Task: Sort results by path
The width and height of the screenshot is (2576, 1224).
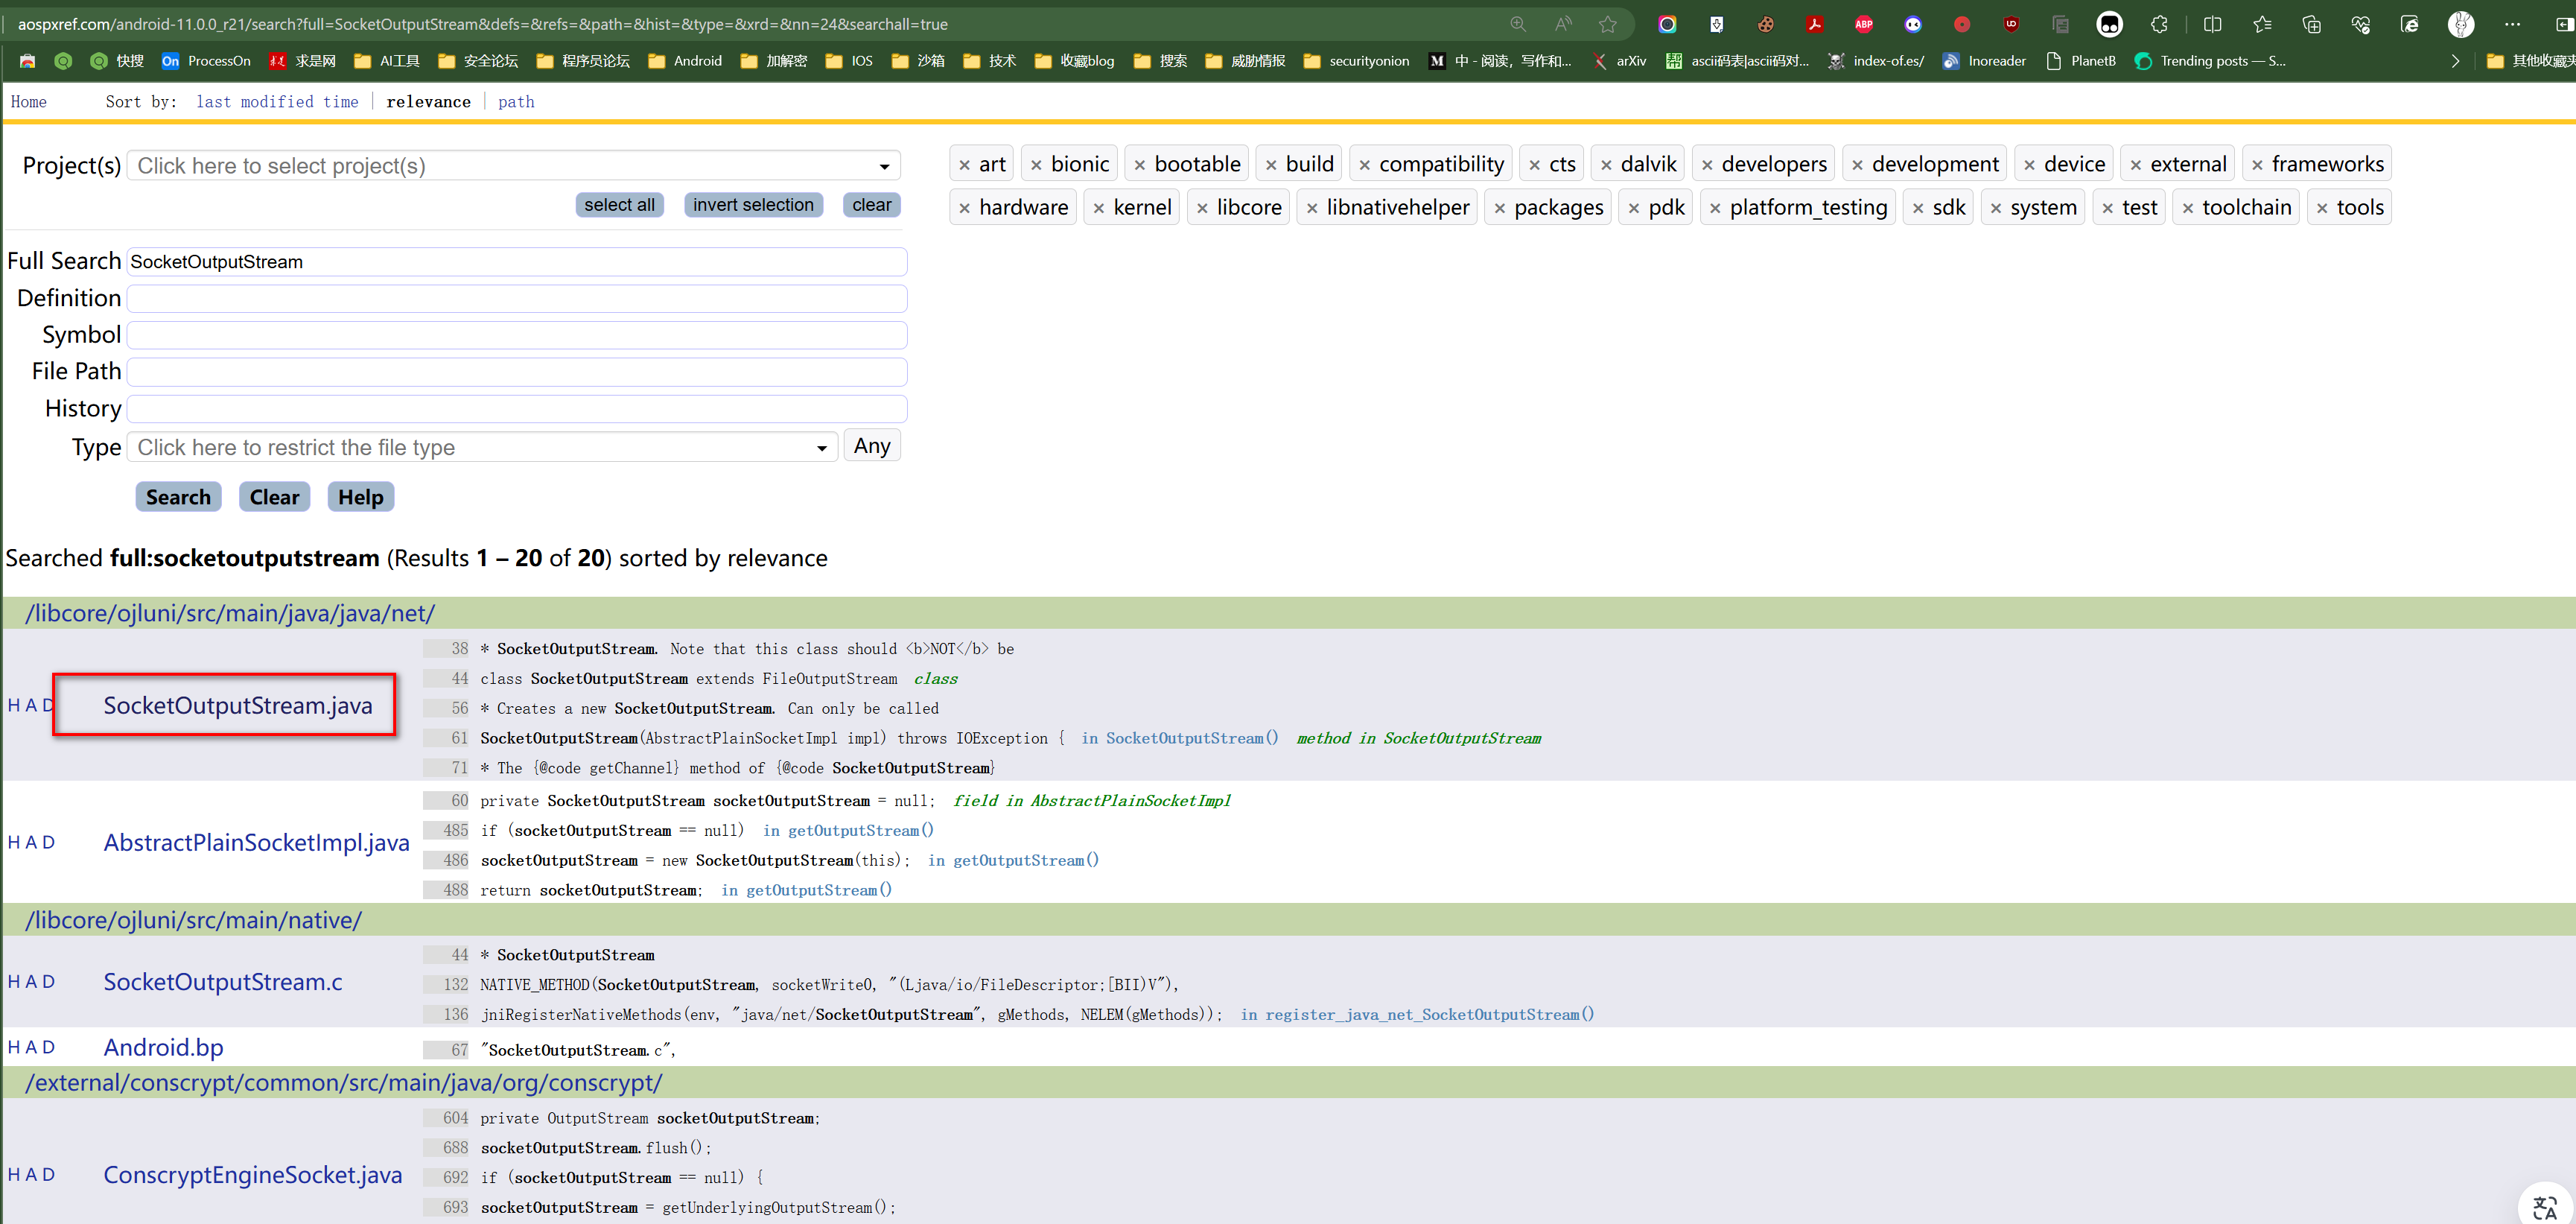Action: coord(516,102)
